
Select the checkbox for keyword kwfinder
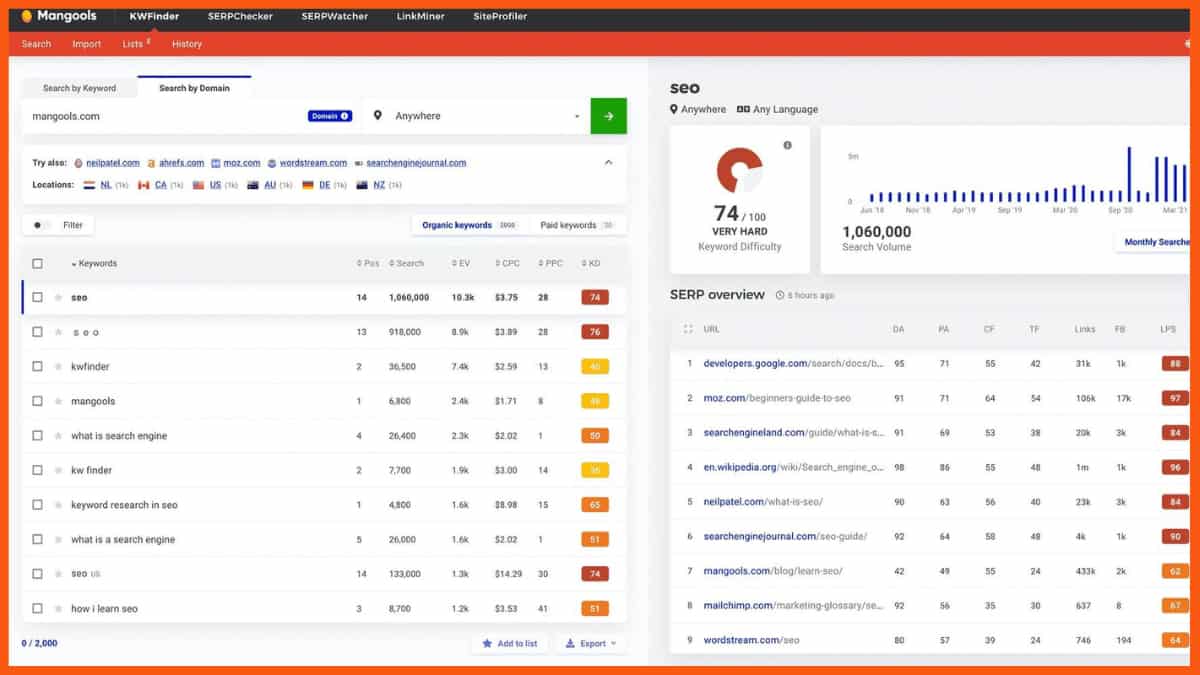point(35,366)
